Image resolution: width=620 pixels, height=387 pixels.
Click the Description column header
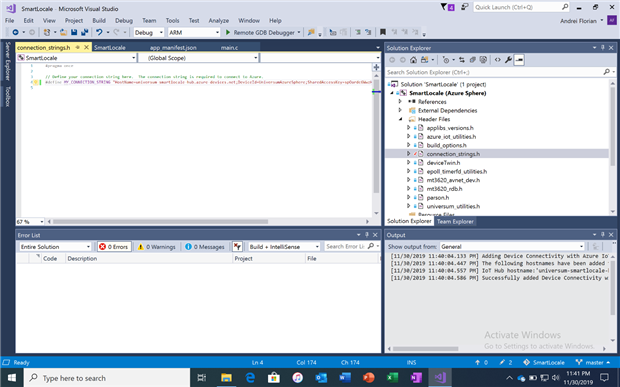[149, 259]
